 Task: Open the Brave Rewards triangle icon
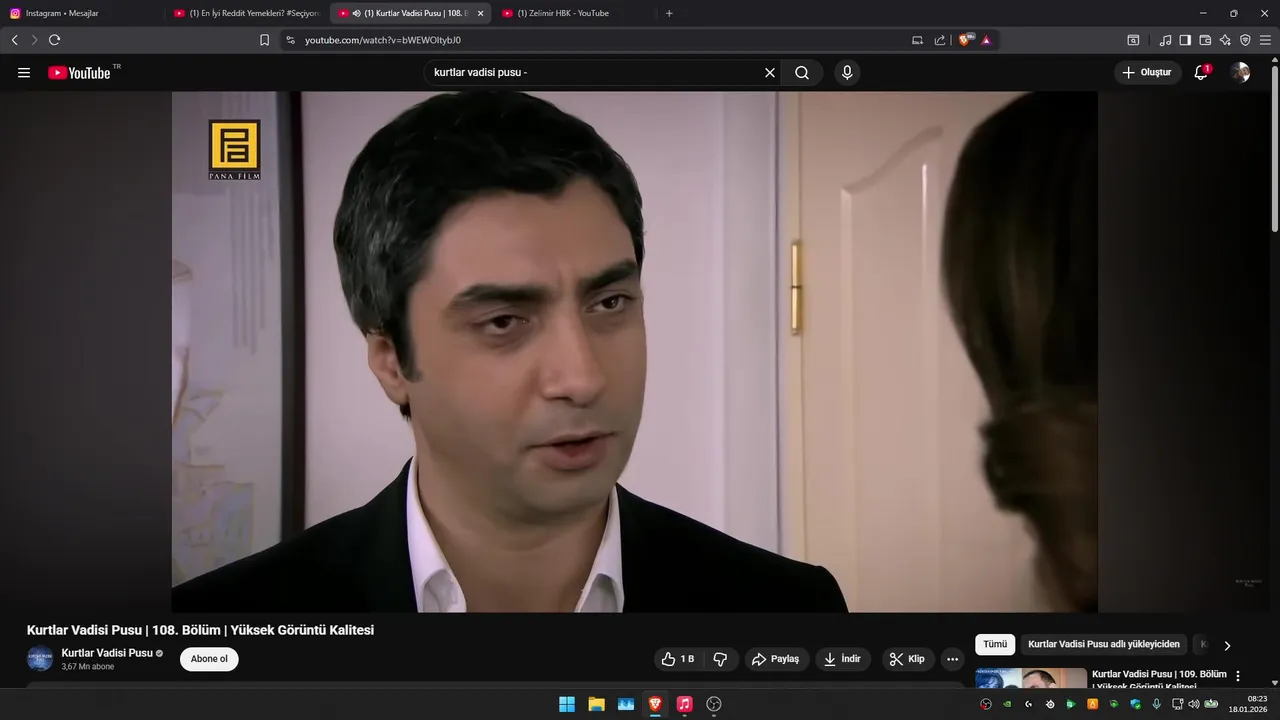tap(986, 40)
